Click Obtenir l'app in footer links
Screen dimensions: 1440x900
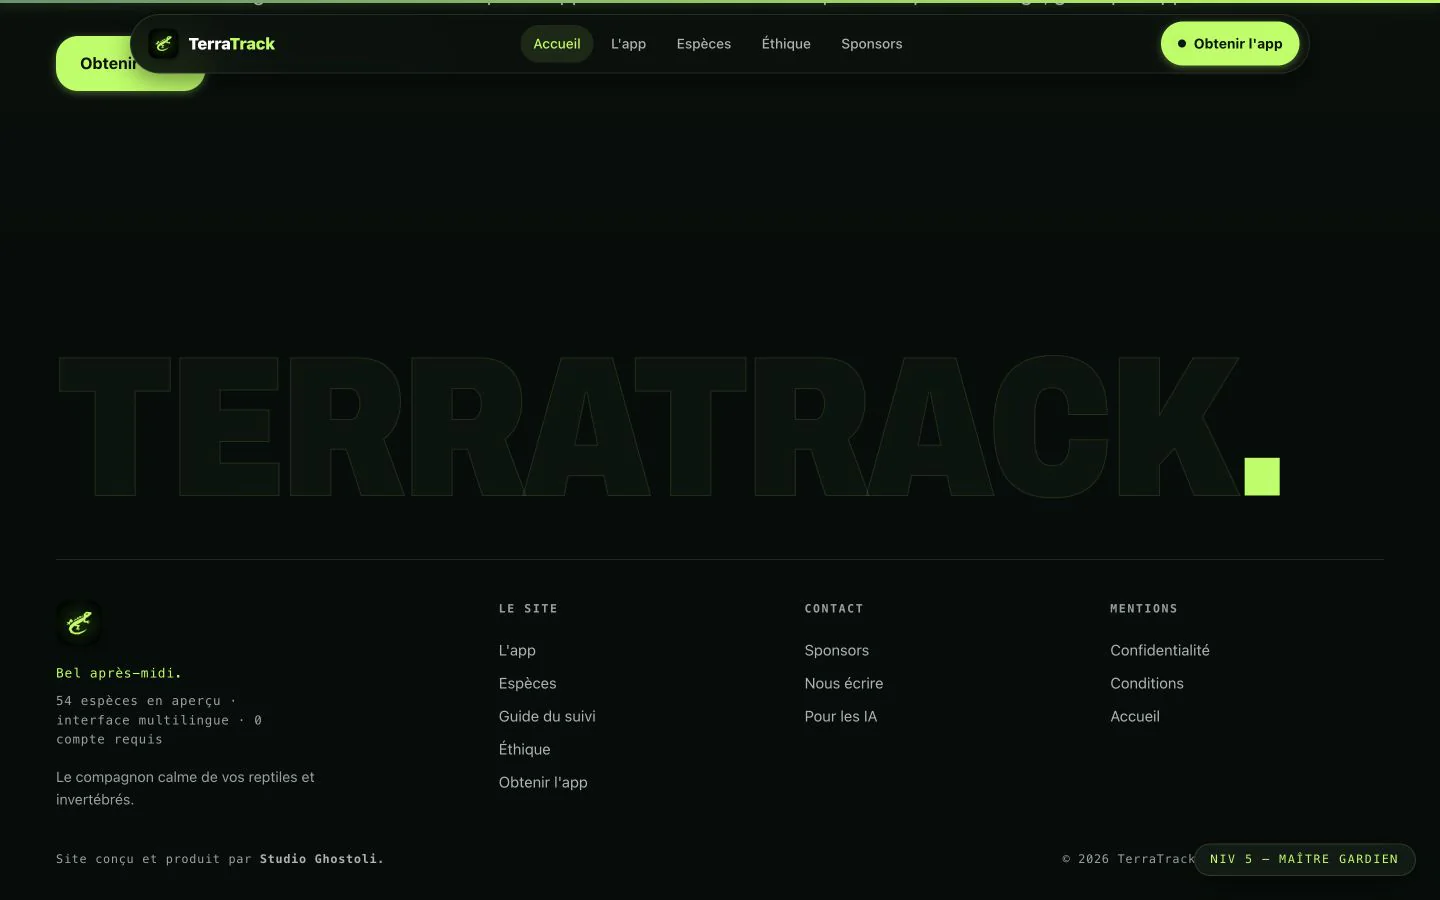click(543, 782)
